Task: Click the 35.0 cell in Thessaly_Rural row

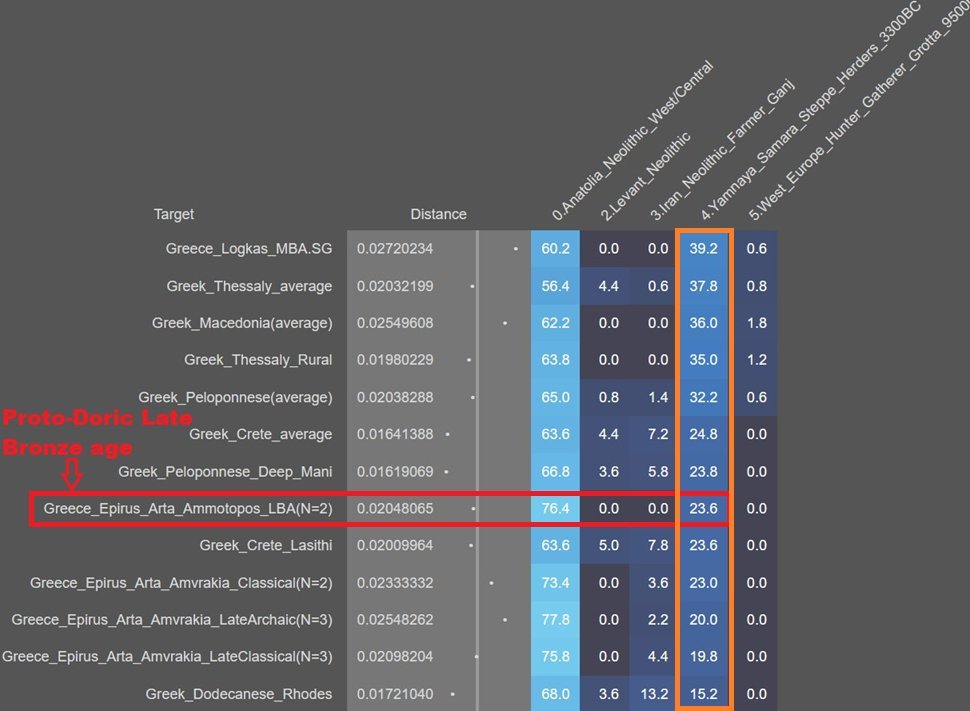Action: (x=703, y=360)
